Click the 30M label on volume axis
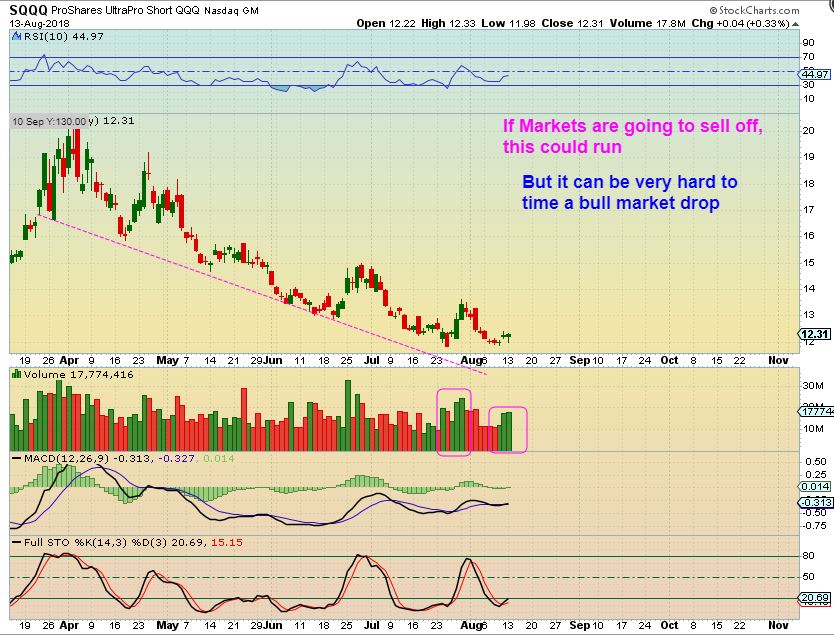Viewport: 834px width, 635px height. click(813, 386)
